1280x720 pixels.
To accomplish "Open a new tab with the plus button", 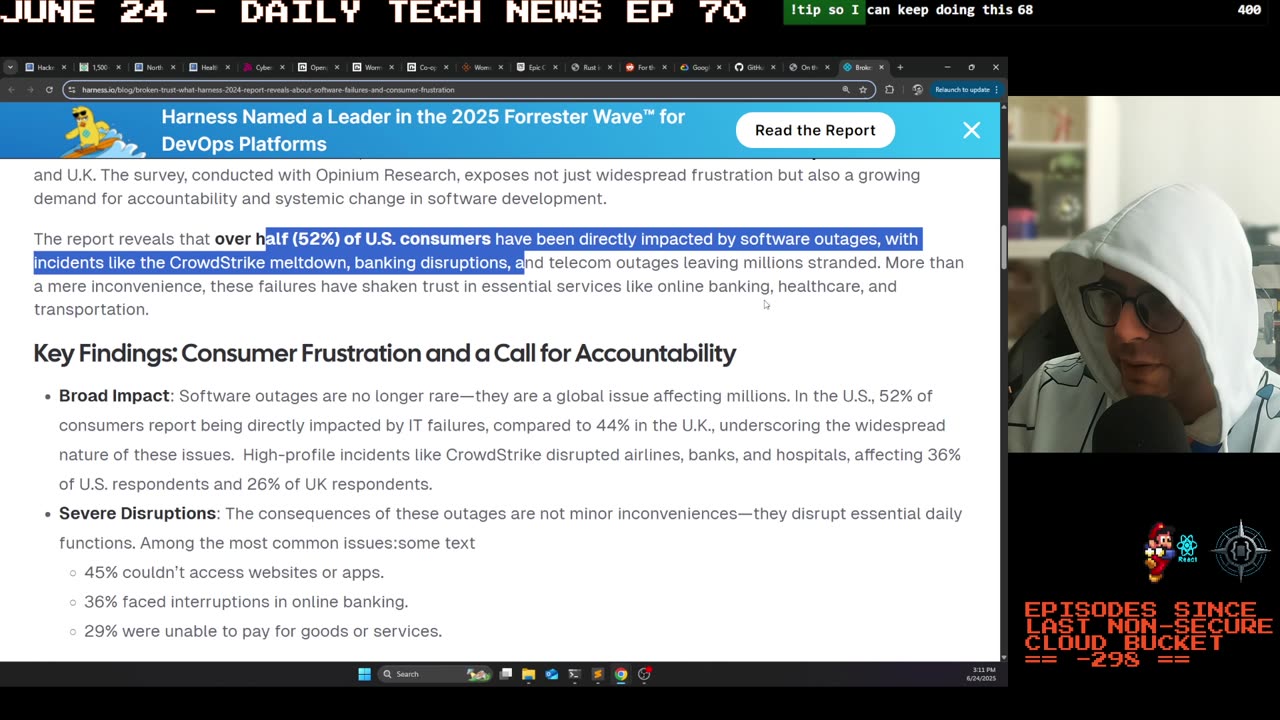I will click(900, 67).
